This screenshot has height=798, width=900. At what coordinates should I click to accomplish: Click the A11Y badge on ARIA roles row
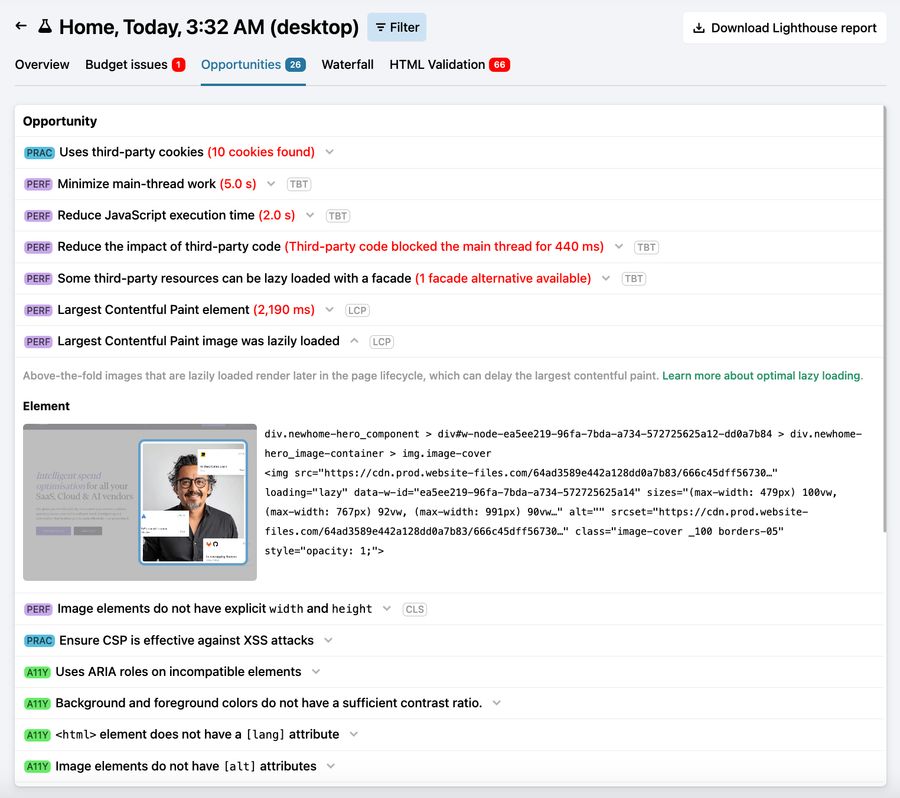point(37,672)
